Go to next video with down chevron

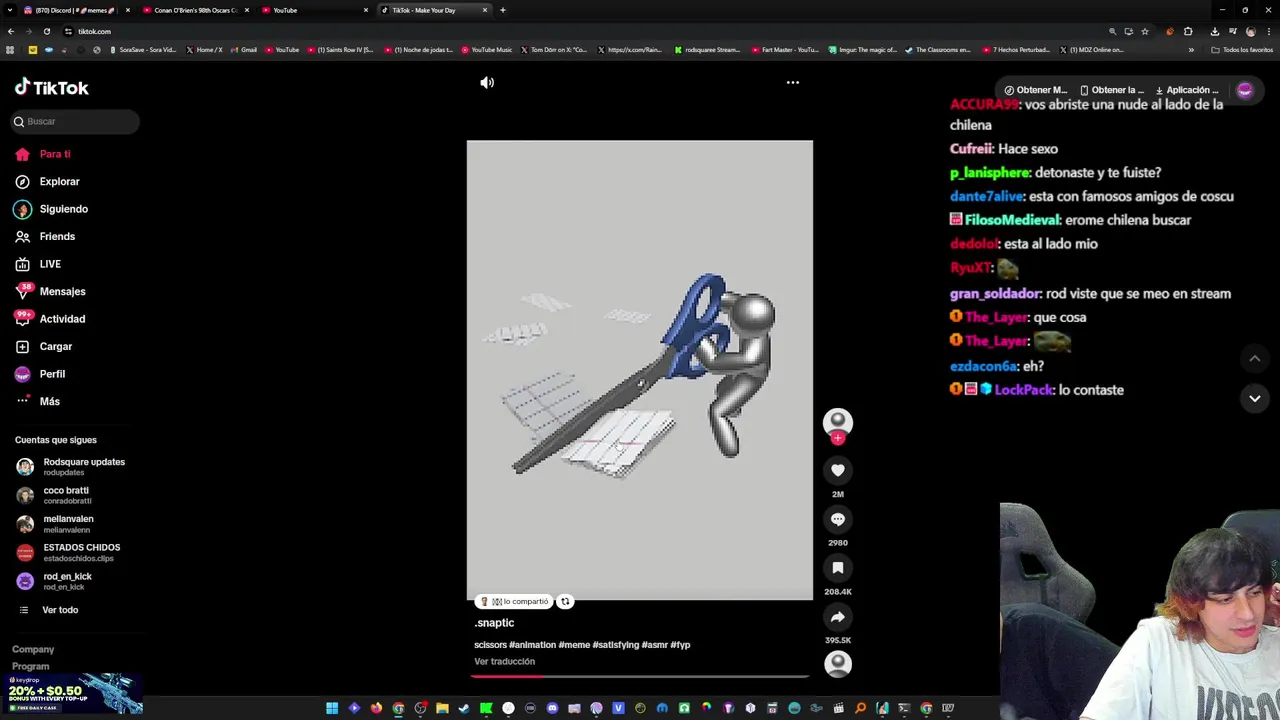pos(1254,398)
